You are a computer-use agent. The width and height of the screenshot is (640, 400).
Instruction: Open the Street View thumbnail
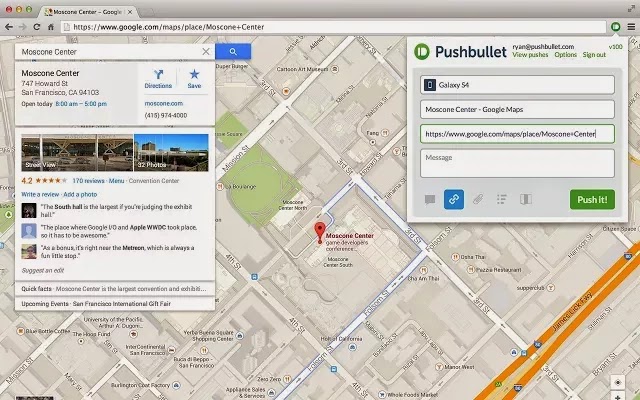point(77,153)
